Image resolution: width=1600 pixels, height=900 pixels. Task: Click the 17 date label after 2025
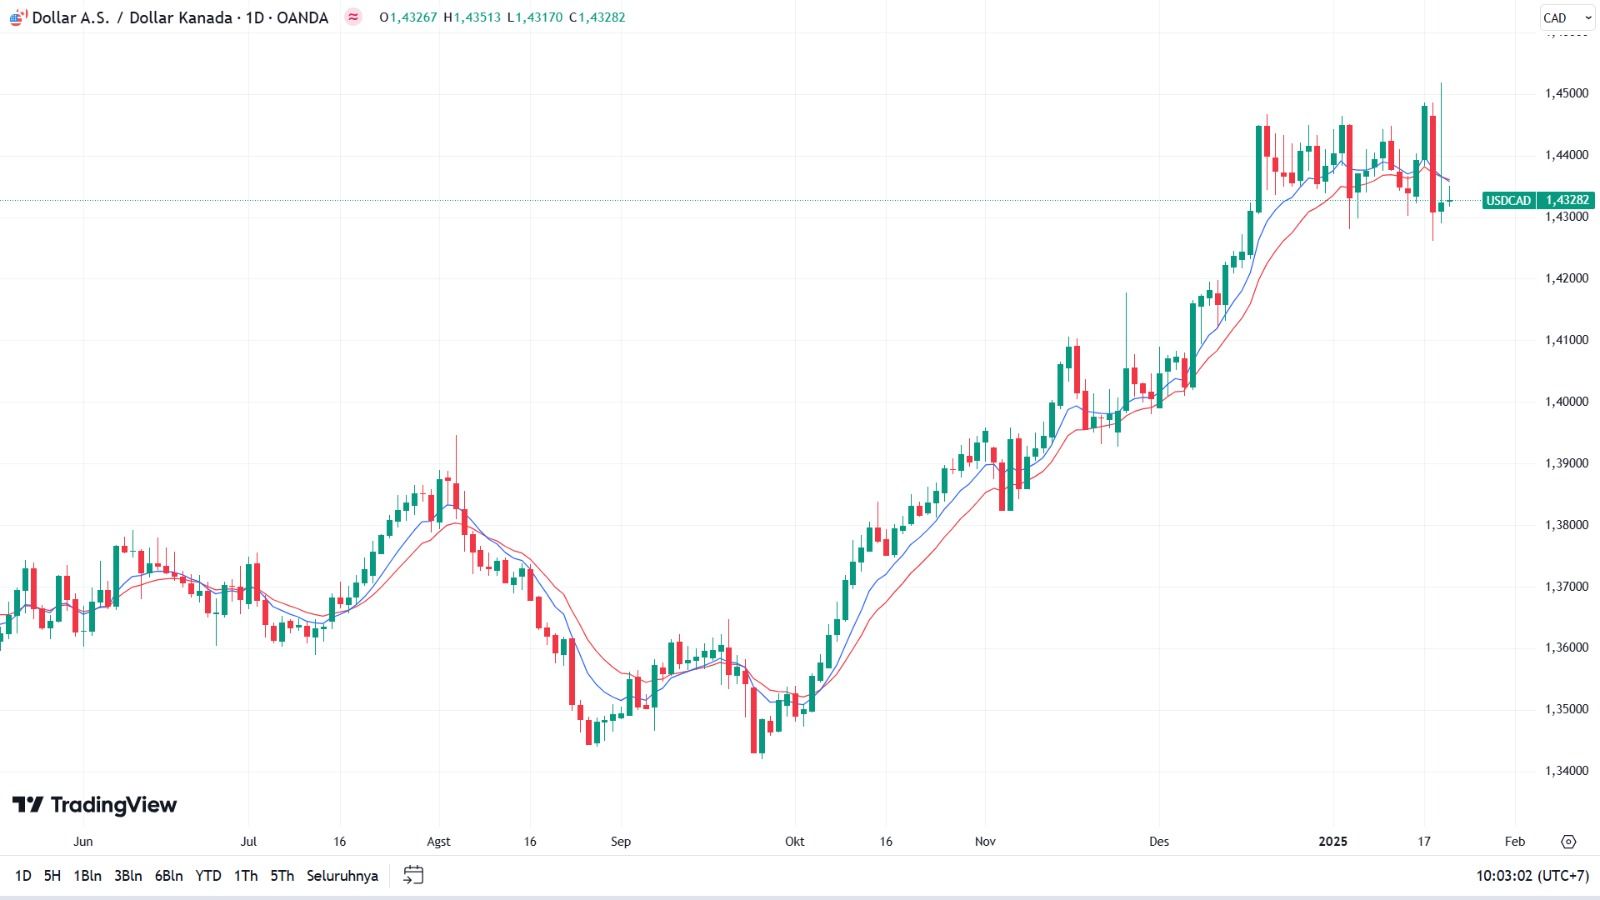1424,841
